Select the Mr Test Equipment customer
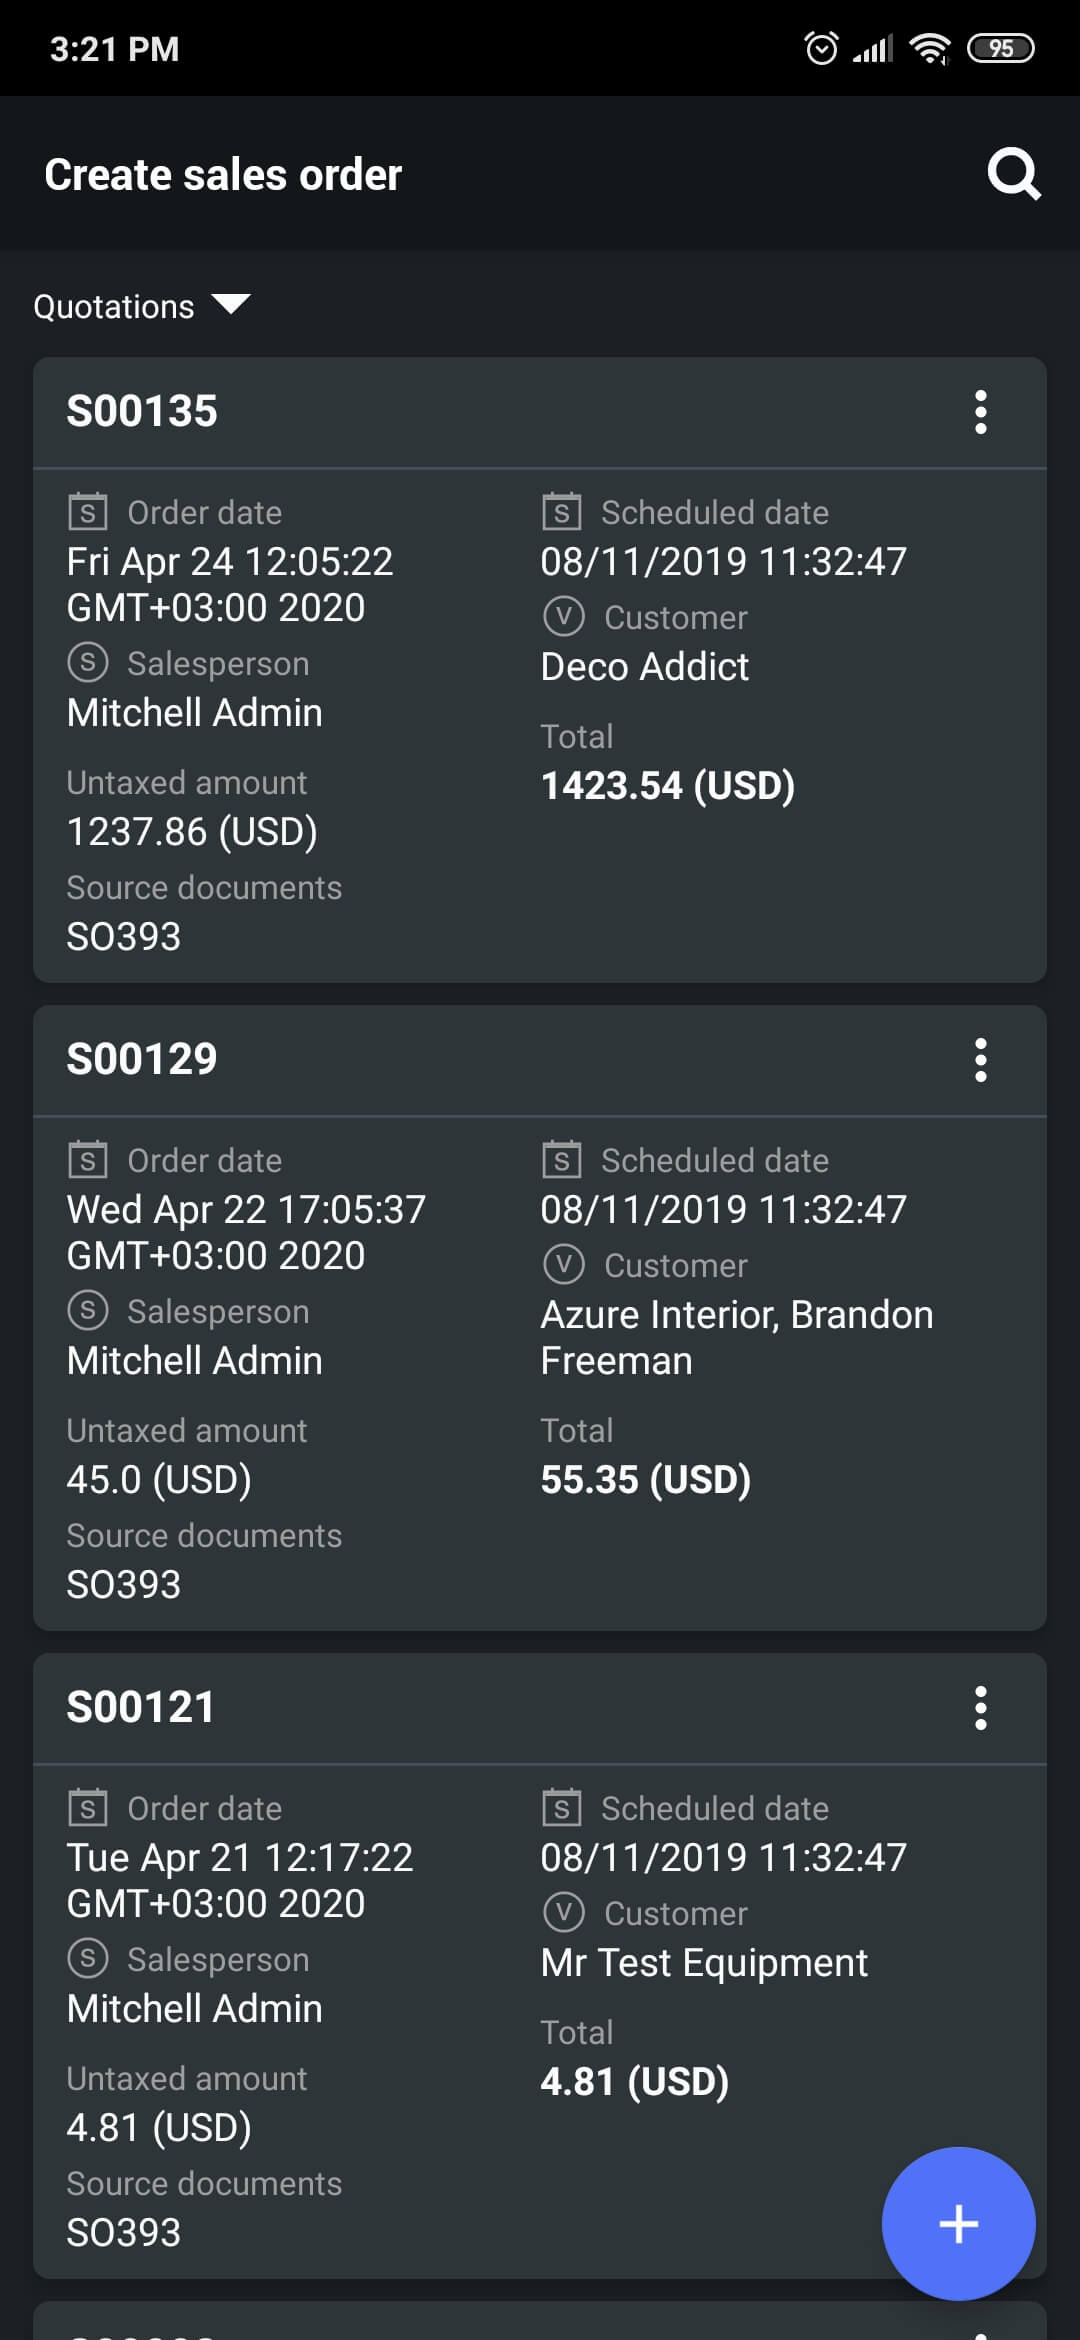The width and height of the screenshot is (1080, 2340). pyautogui.click(x=704, y=1963)
